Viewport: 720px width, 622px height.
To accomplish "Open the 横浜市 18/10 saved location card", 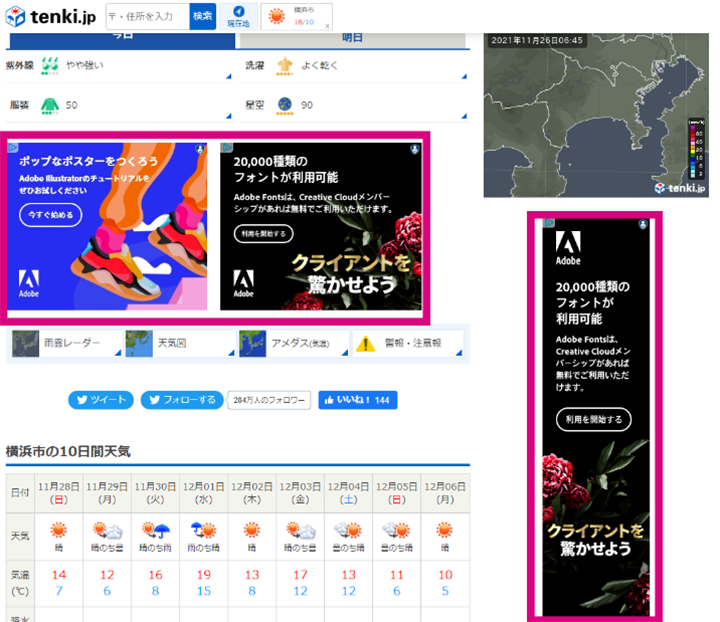I will (297, 17).
